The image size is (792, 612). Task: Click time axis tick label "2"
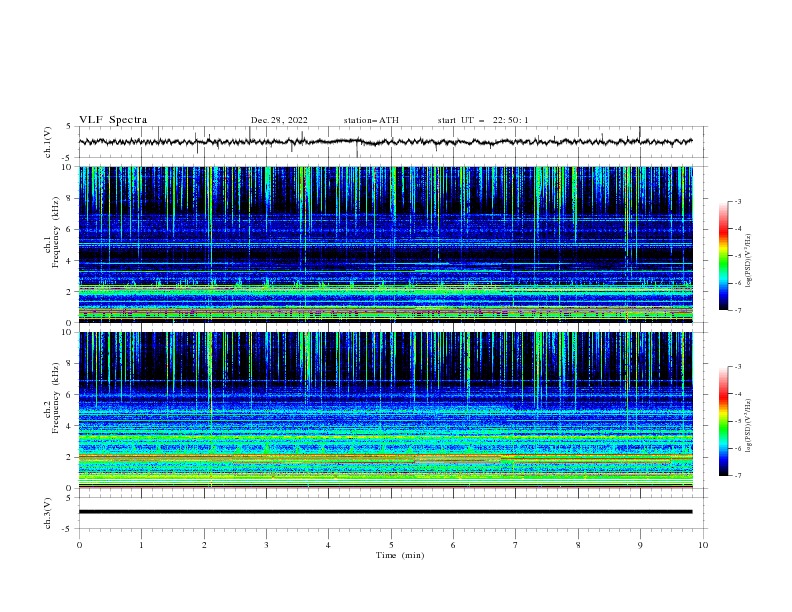click(204, 545)
